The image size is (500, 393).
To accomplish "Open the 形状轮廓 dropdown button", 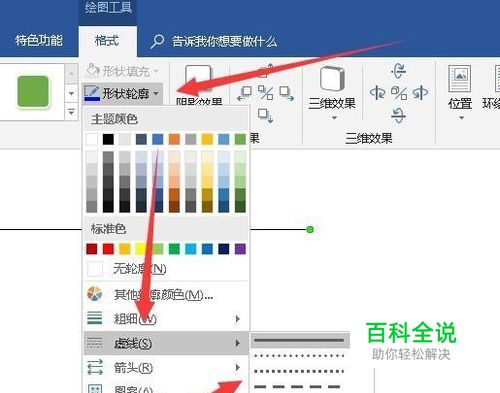I will 122,94.
